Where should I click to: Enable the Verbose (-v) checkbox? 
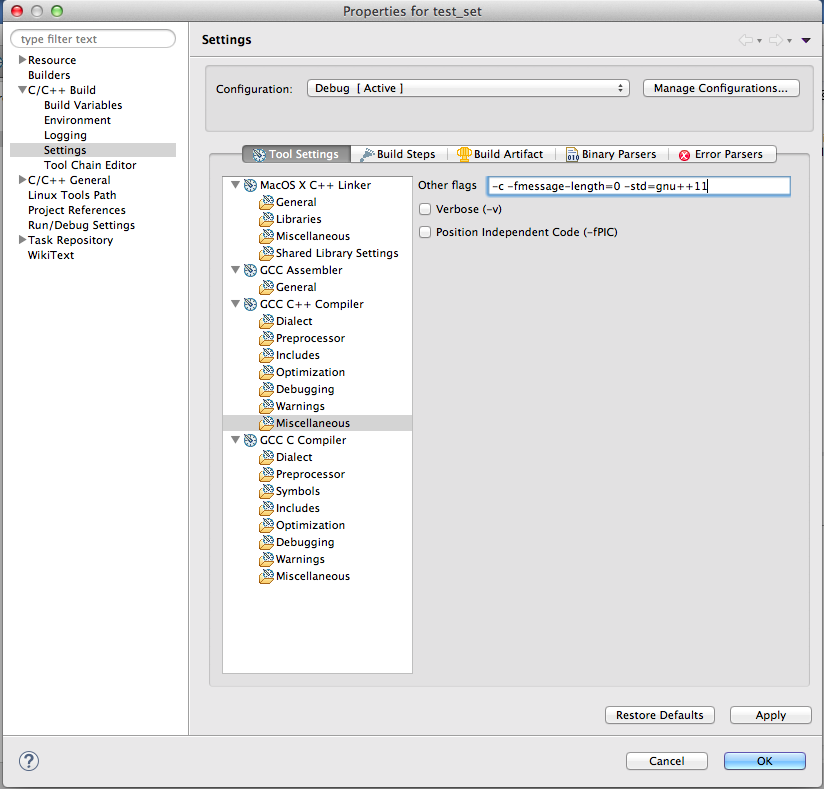(425, 210)
